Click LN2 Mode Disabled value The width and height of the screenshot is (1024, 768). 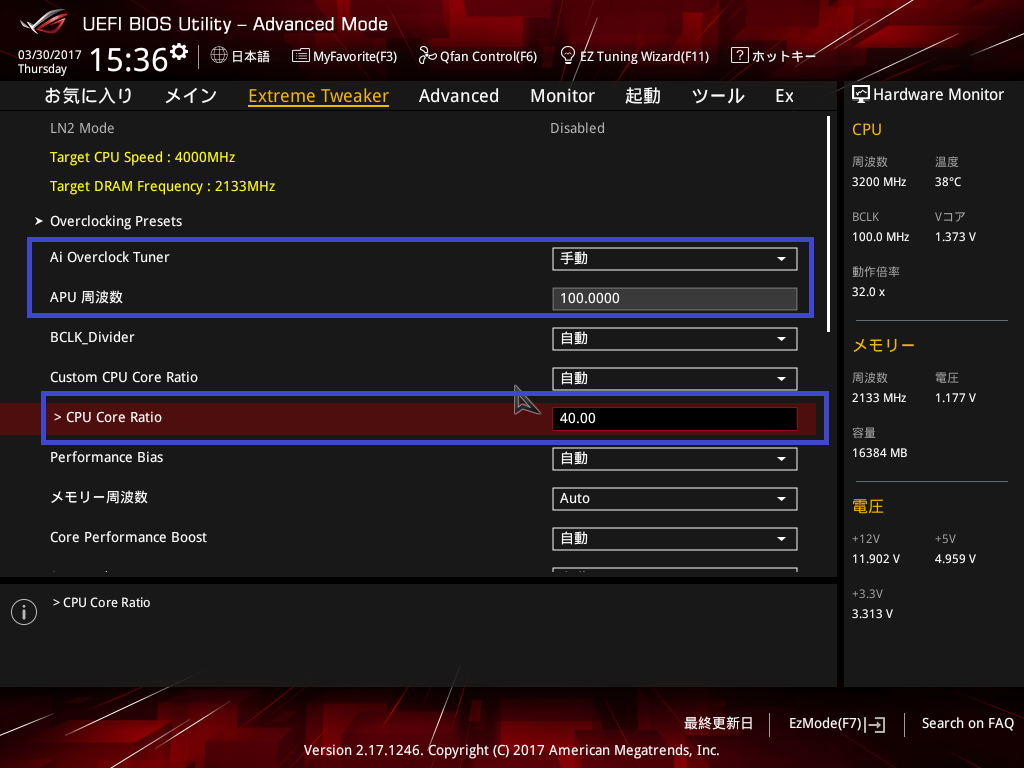577,129
